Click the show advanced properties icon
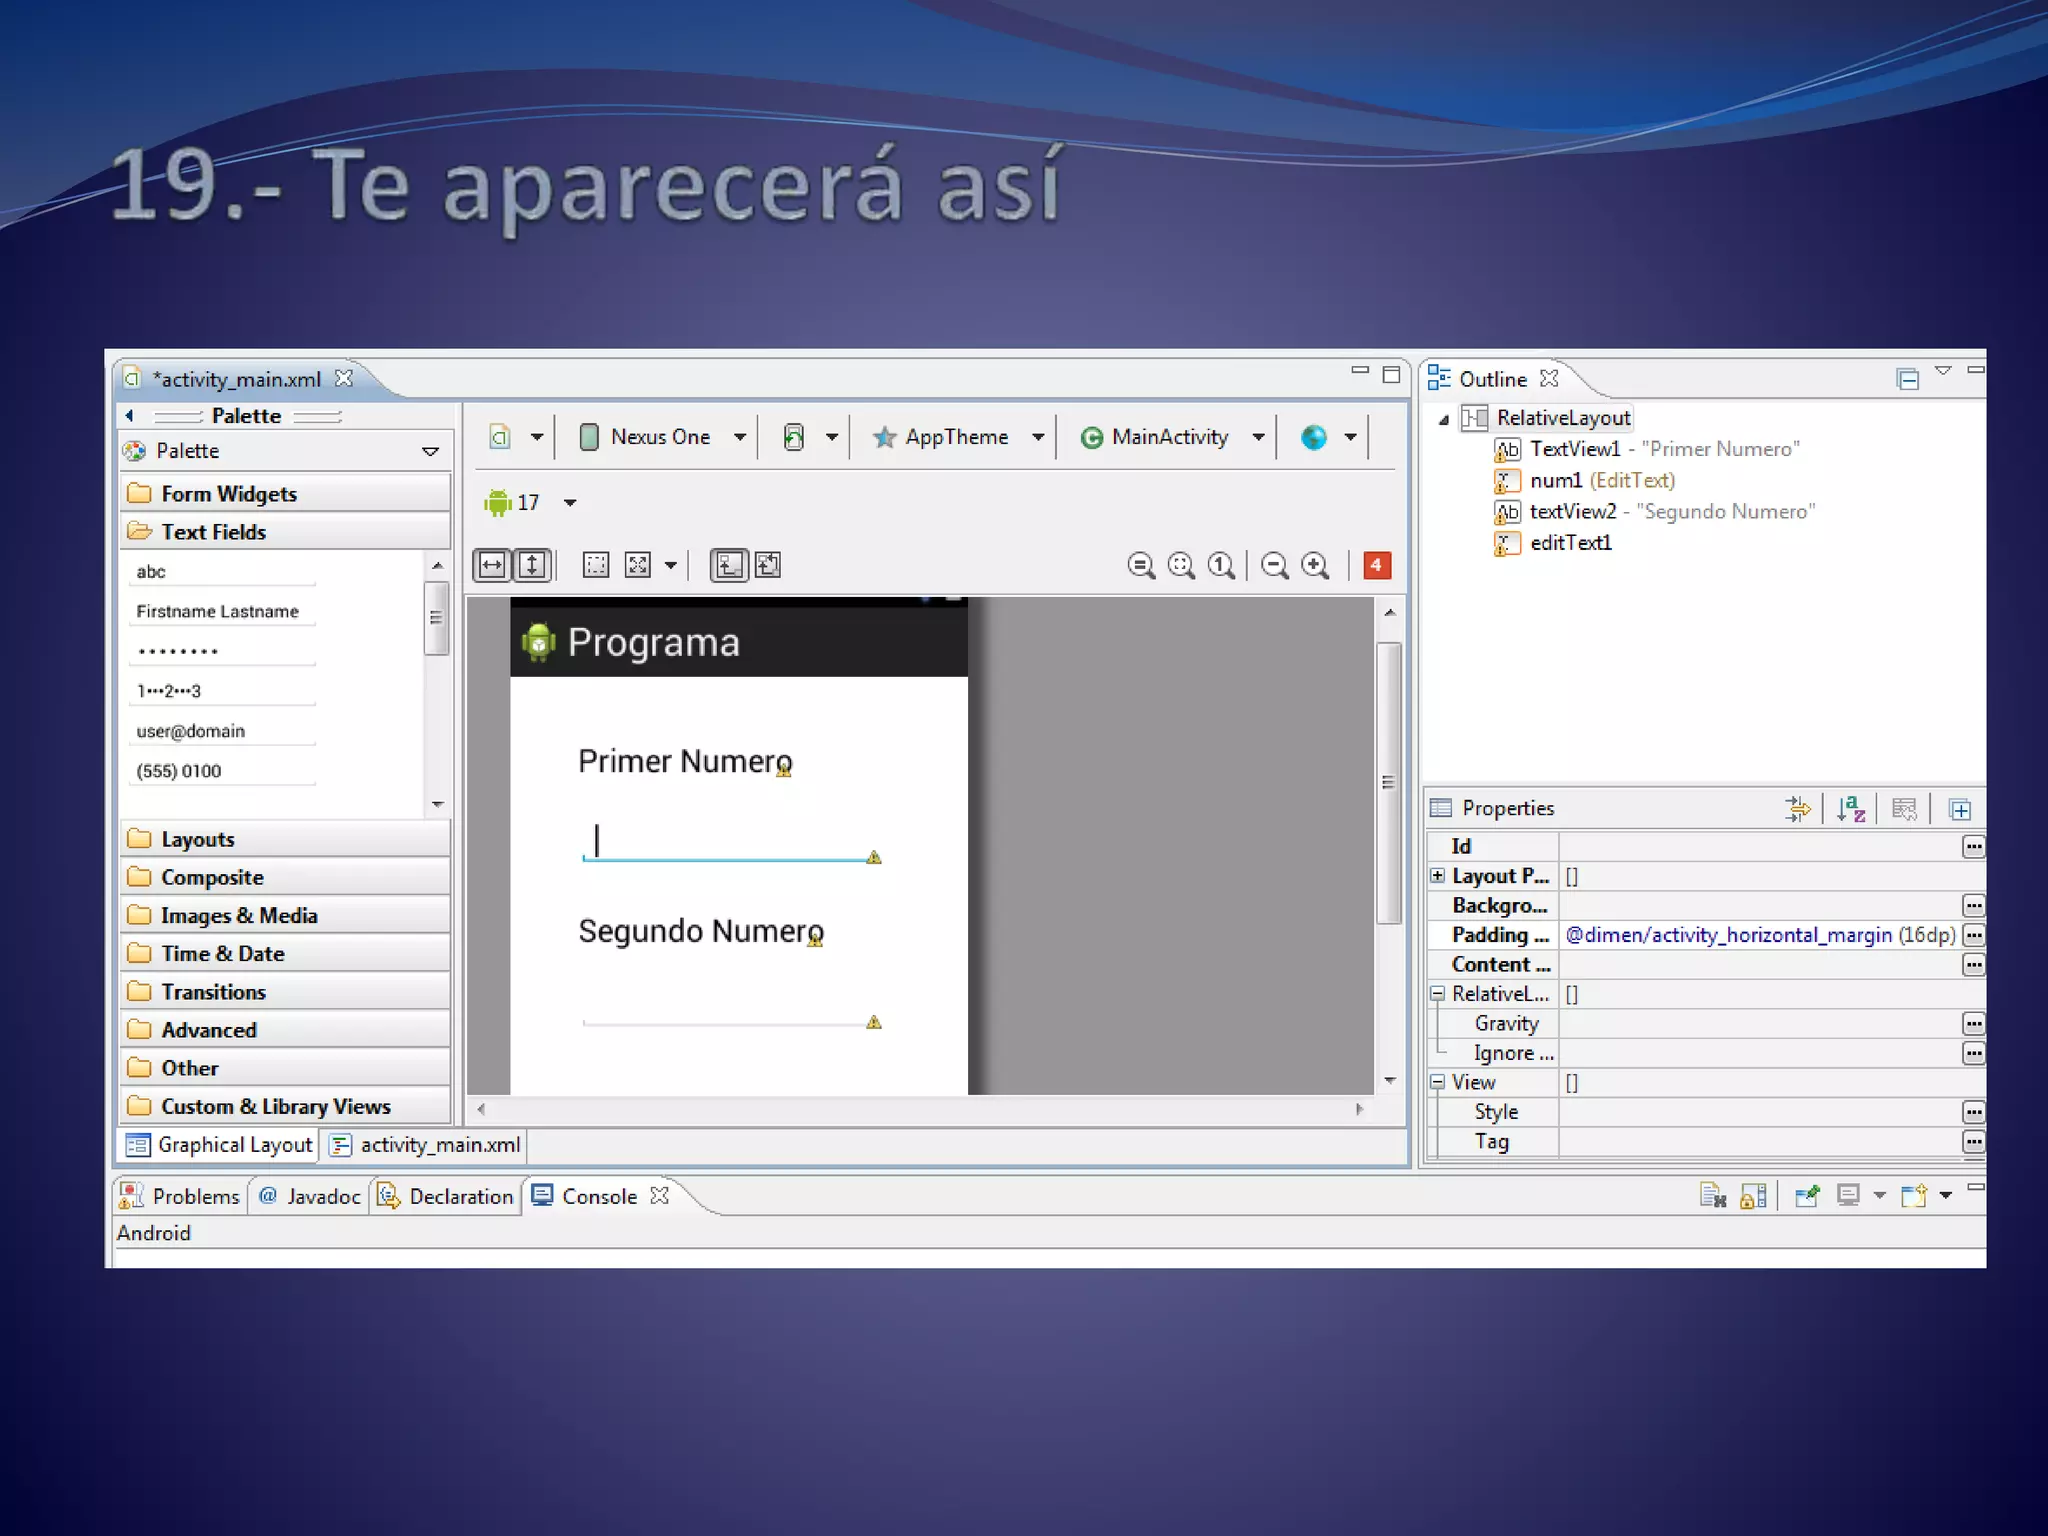The width and height of the screenshot is (2048, 1536). 1797,809
